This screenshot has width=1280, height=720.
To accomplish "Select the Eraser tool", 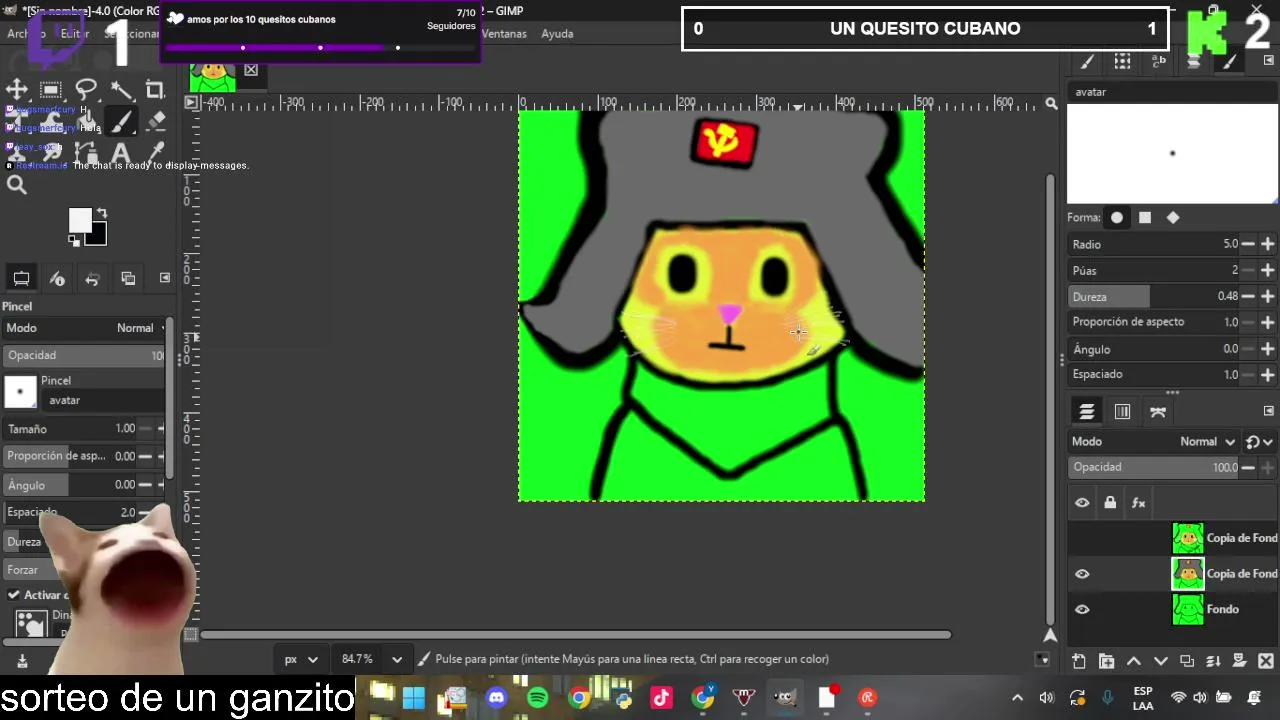I will [155, 122].
